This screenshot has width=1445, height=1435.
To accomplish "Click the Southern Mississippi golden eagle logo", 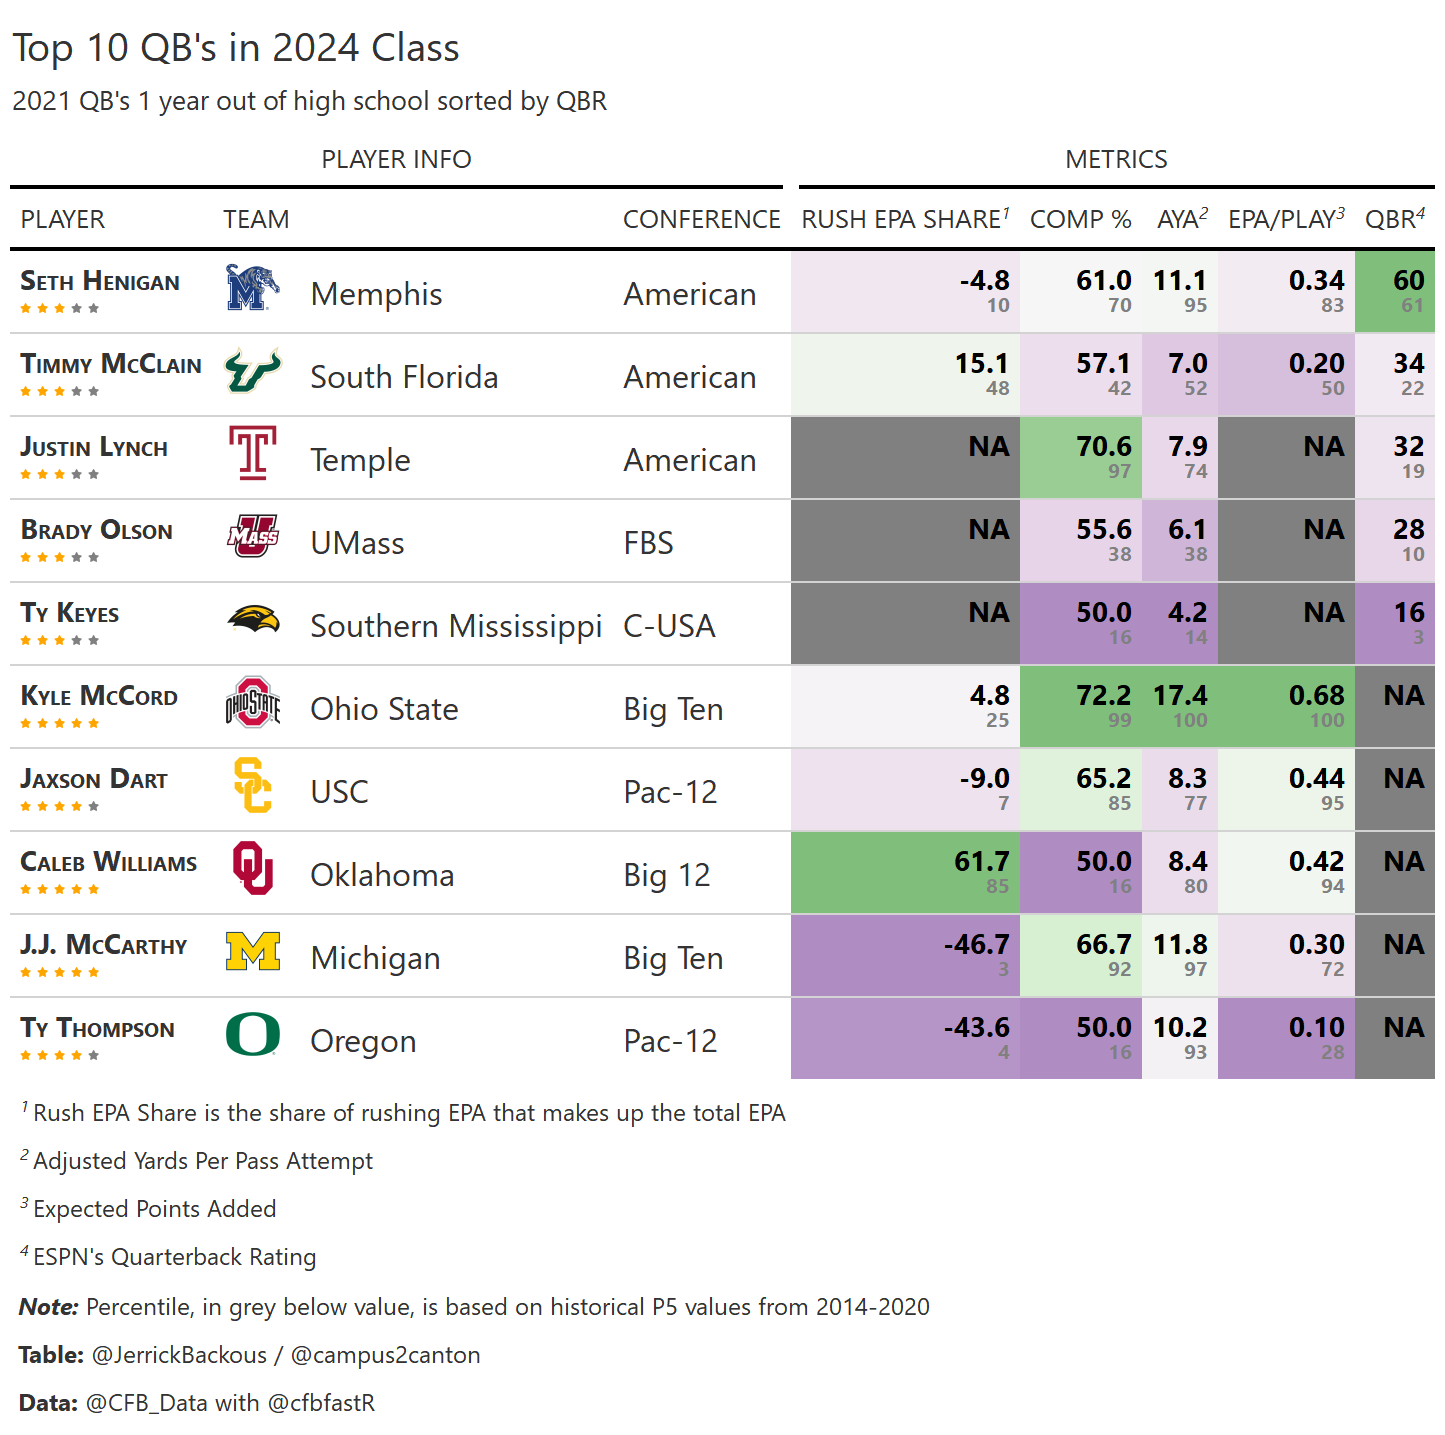I will coord(252,619).
